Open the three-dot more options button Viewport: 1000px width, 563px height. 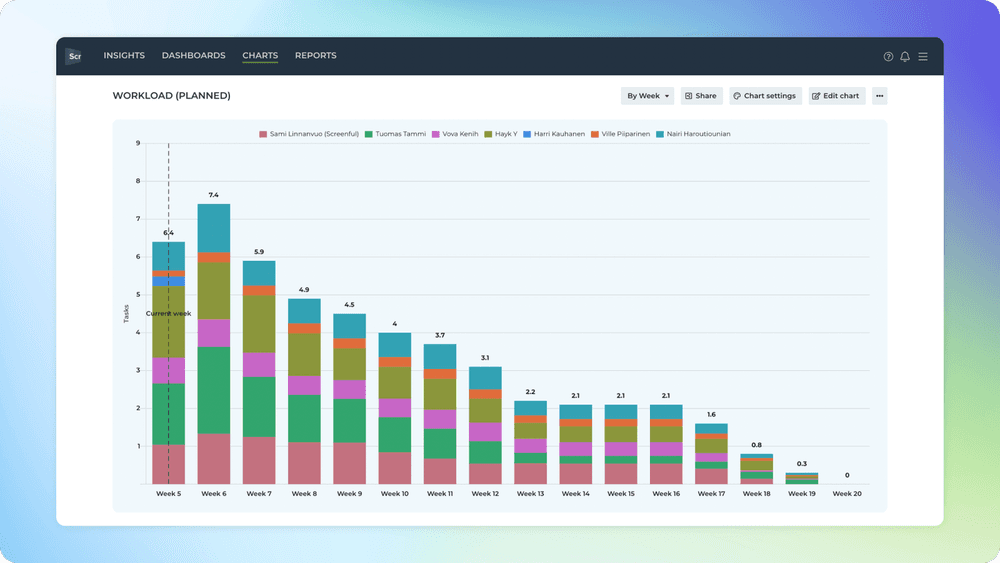[x=879, y=96]
